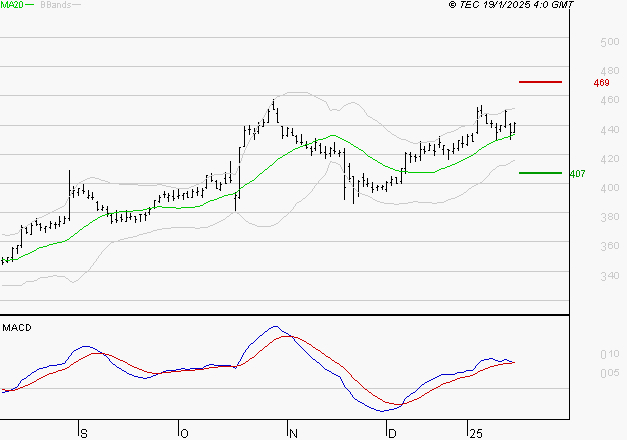Jump to the N month marker
The width and height of the screenshot is (627, 440).
point(292,432)
